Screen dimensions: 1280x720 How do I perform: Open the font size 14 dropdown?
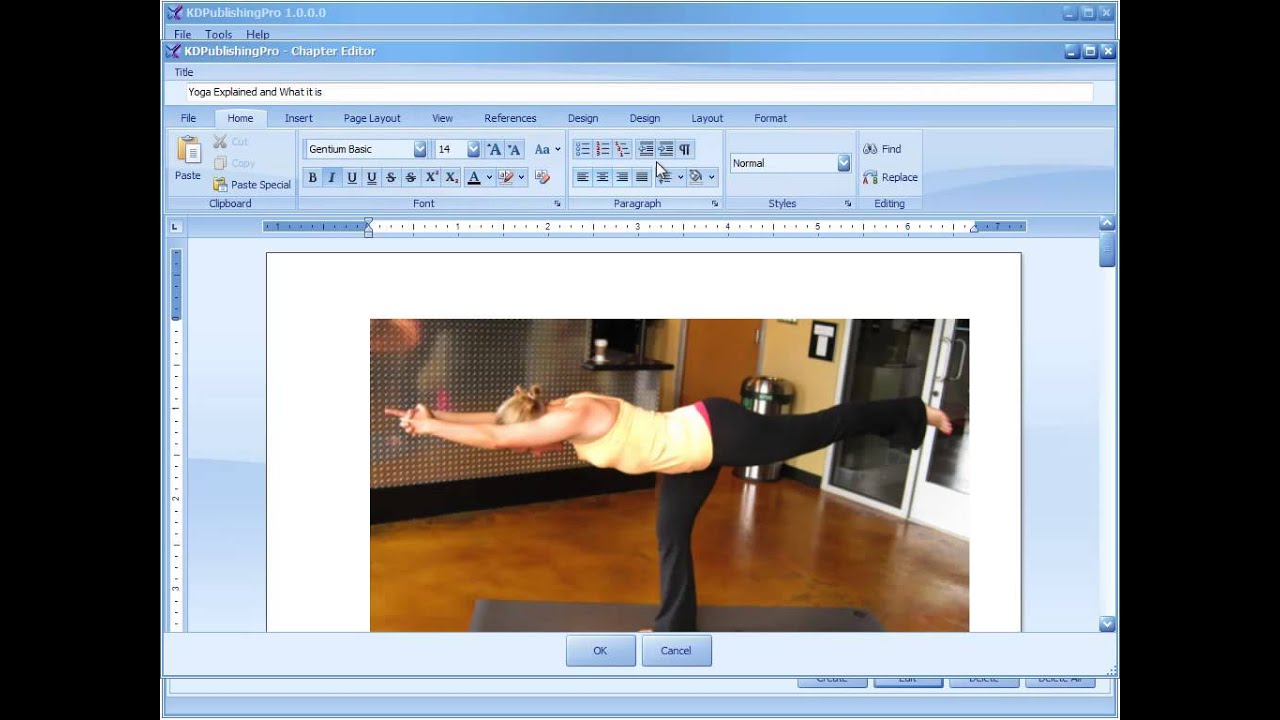pos(473,149)
